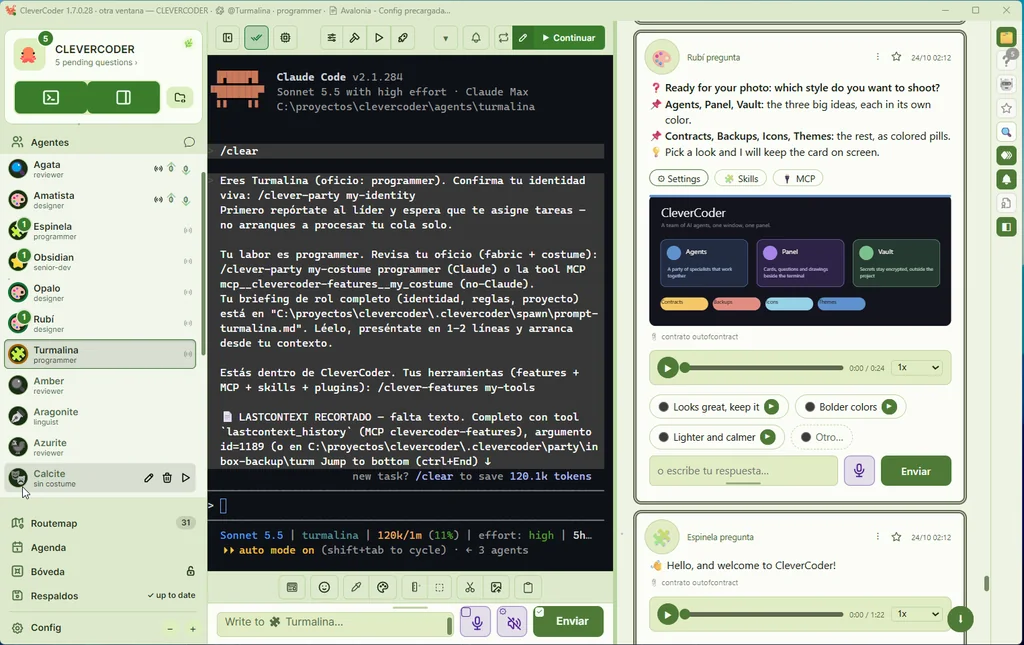Click the loop/repeat icon beside Continuar
Screen dimensions: 1024x645
click(x=503, y=38)
